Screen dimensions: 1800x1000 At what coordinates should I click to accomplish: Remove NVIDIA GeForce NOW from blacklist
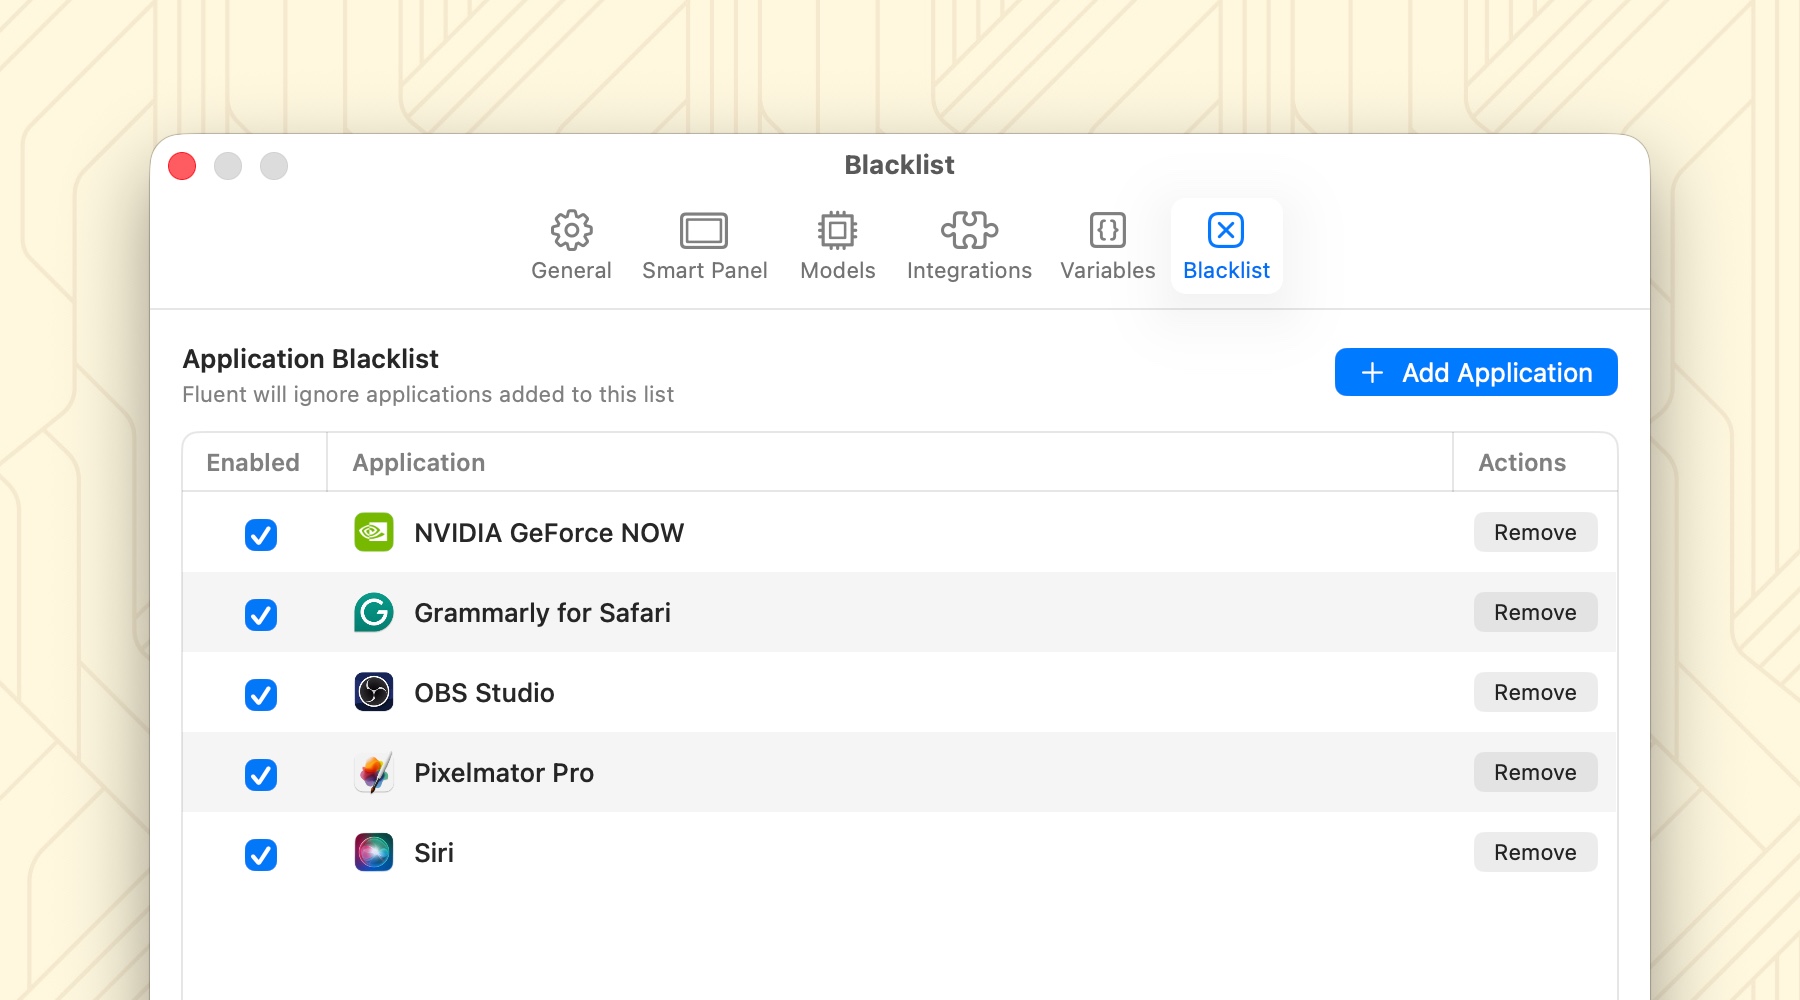click(1534, 533)
